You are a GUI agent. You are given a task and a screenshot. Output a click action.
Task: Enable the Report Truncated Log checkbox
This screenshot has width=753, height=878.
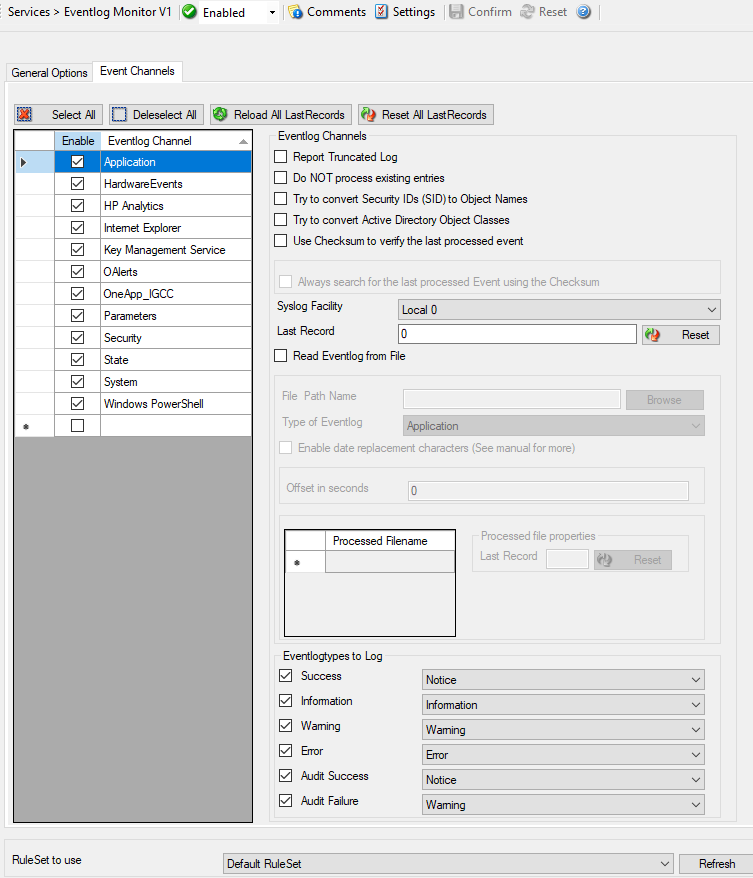point(281,157)
